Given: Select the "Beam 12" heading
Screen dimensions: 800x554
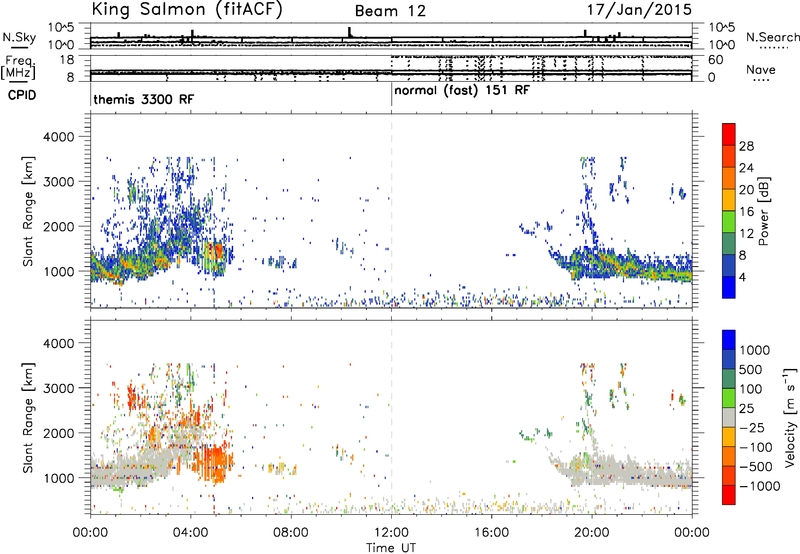Looking at the screenshot, I should (390, 11).
